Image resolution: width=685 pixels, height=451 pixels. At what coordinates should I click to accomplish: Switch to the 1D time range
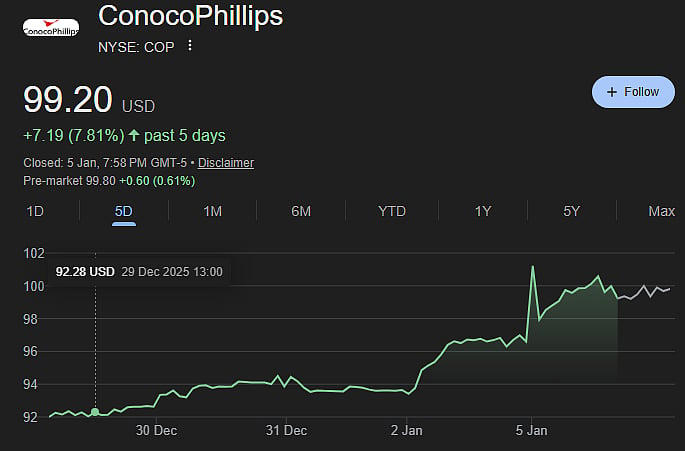(35, 211)
